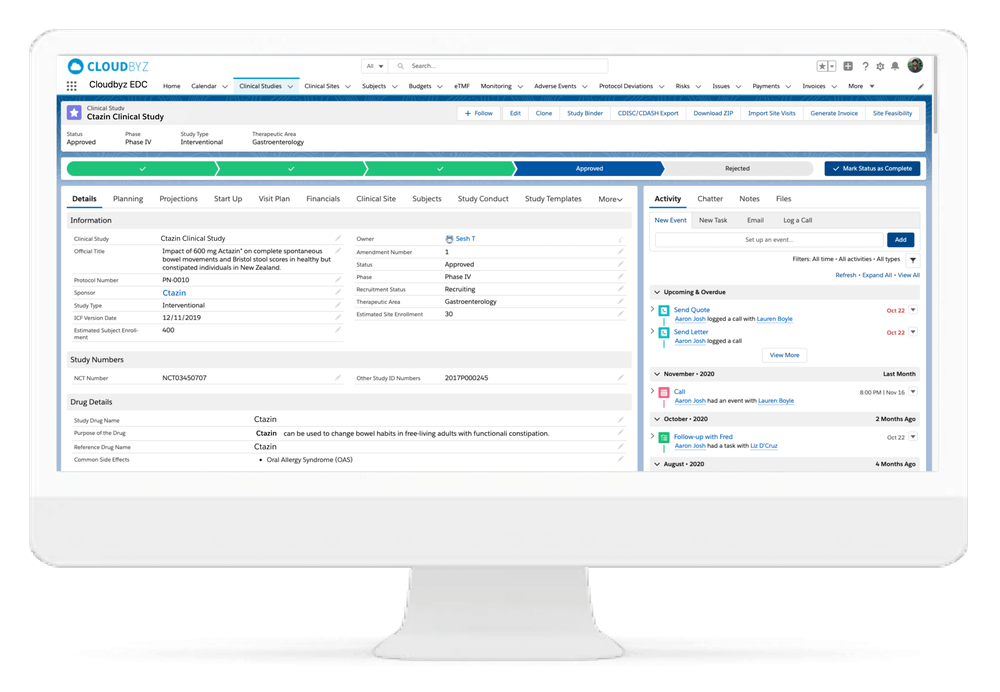Open global actions plus icon
This screenshot has height=692, width=1000.
click(848, 66)
